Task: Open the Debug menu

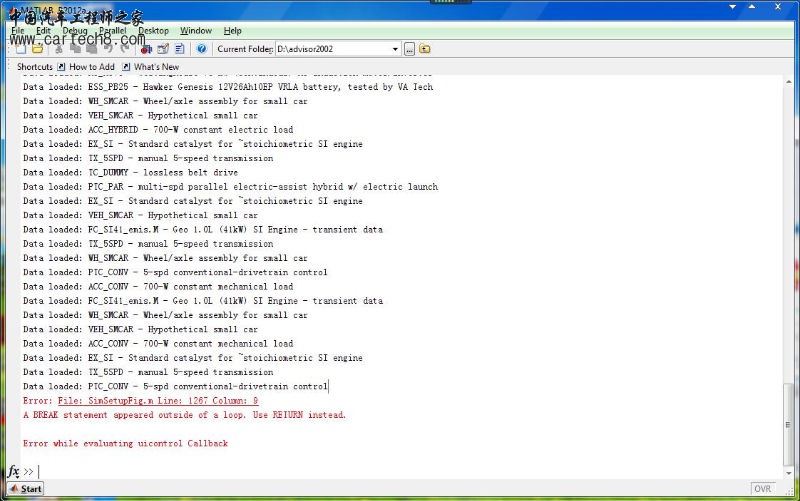Action: coord(75,31)
